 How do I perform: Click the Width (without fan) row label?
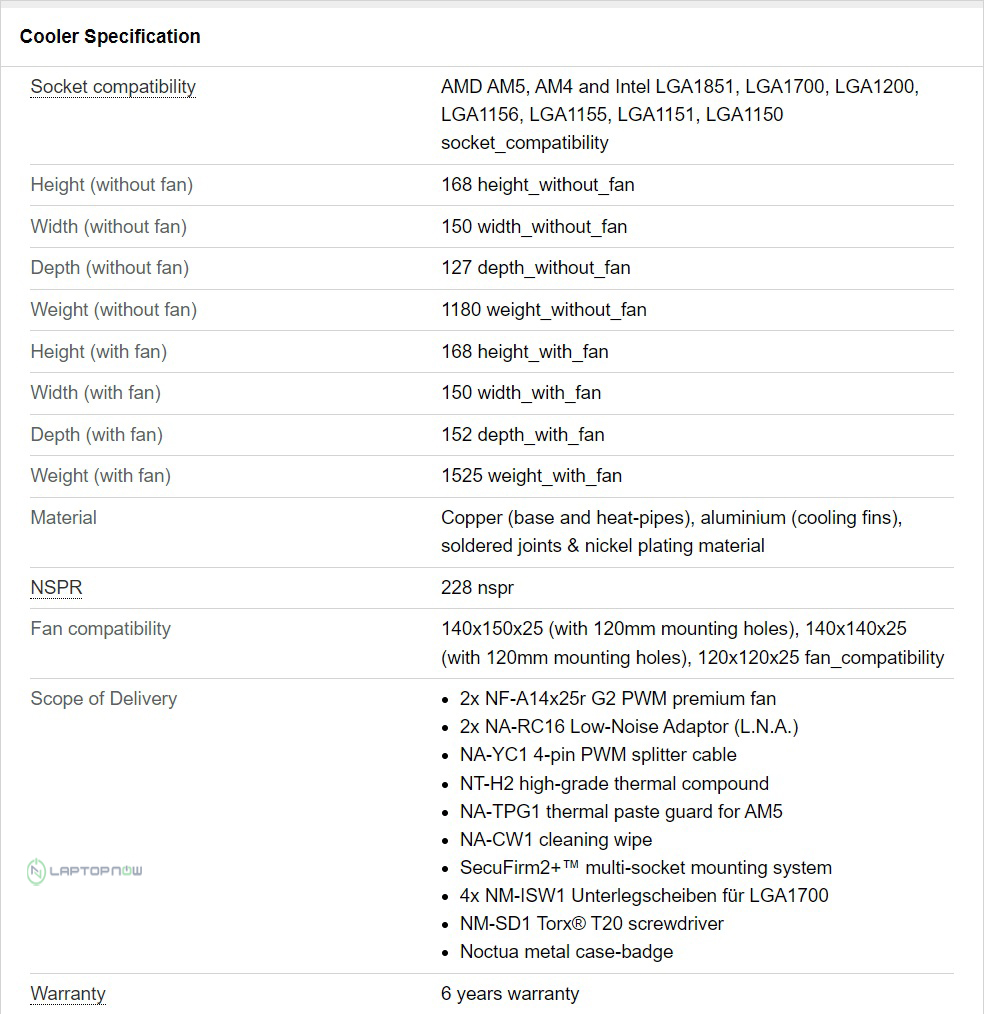point(109,227)
